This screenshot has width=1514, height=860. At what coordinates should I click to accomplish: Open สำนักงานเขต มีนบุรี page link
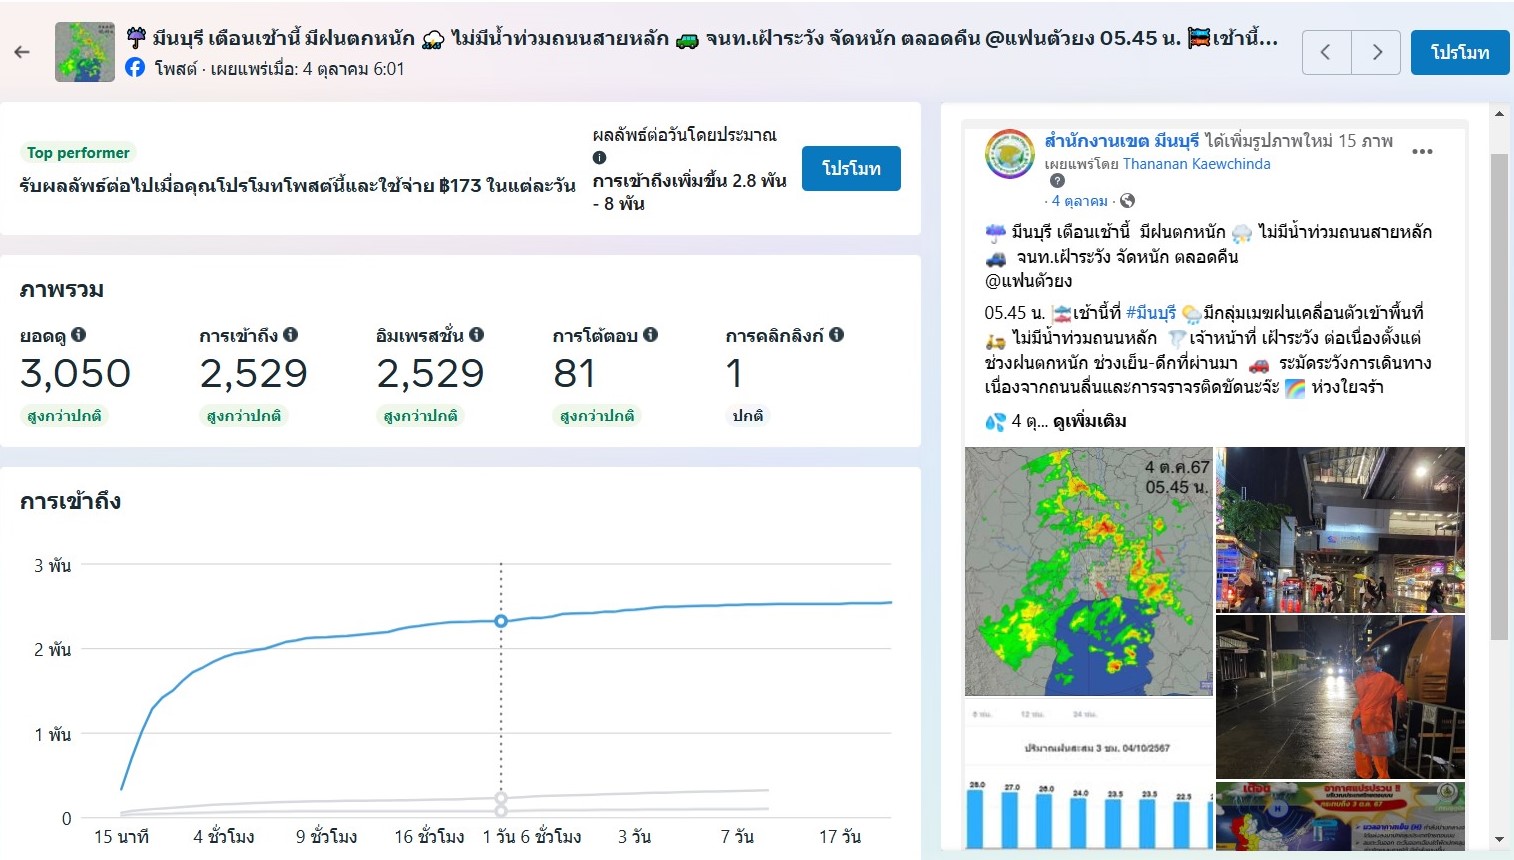[1121, 141]
